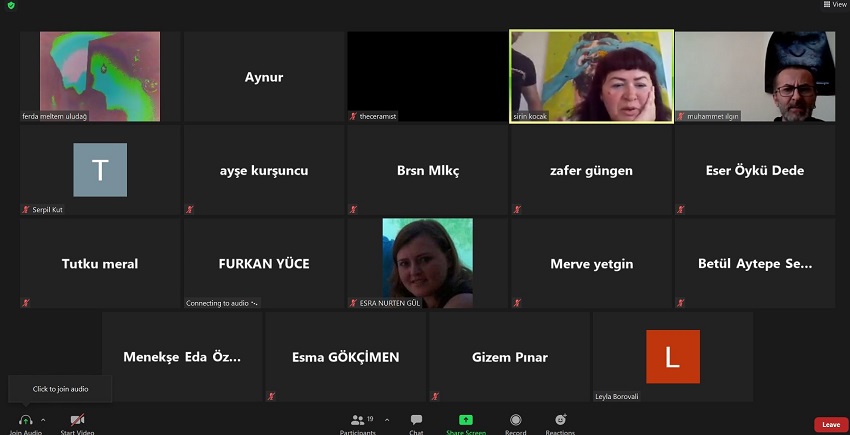850x435 pixels.
Task: Click the Join Audio headphone icon
Action: (x=25, y=420)
